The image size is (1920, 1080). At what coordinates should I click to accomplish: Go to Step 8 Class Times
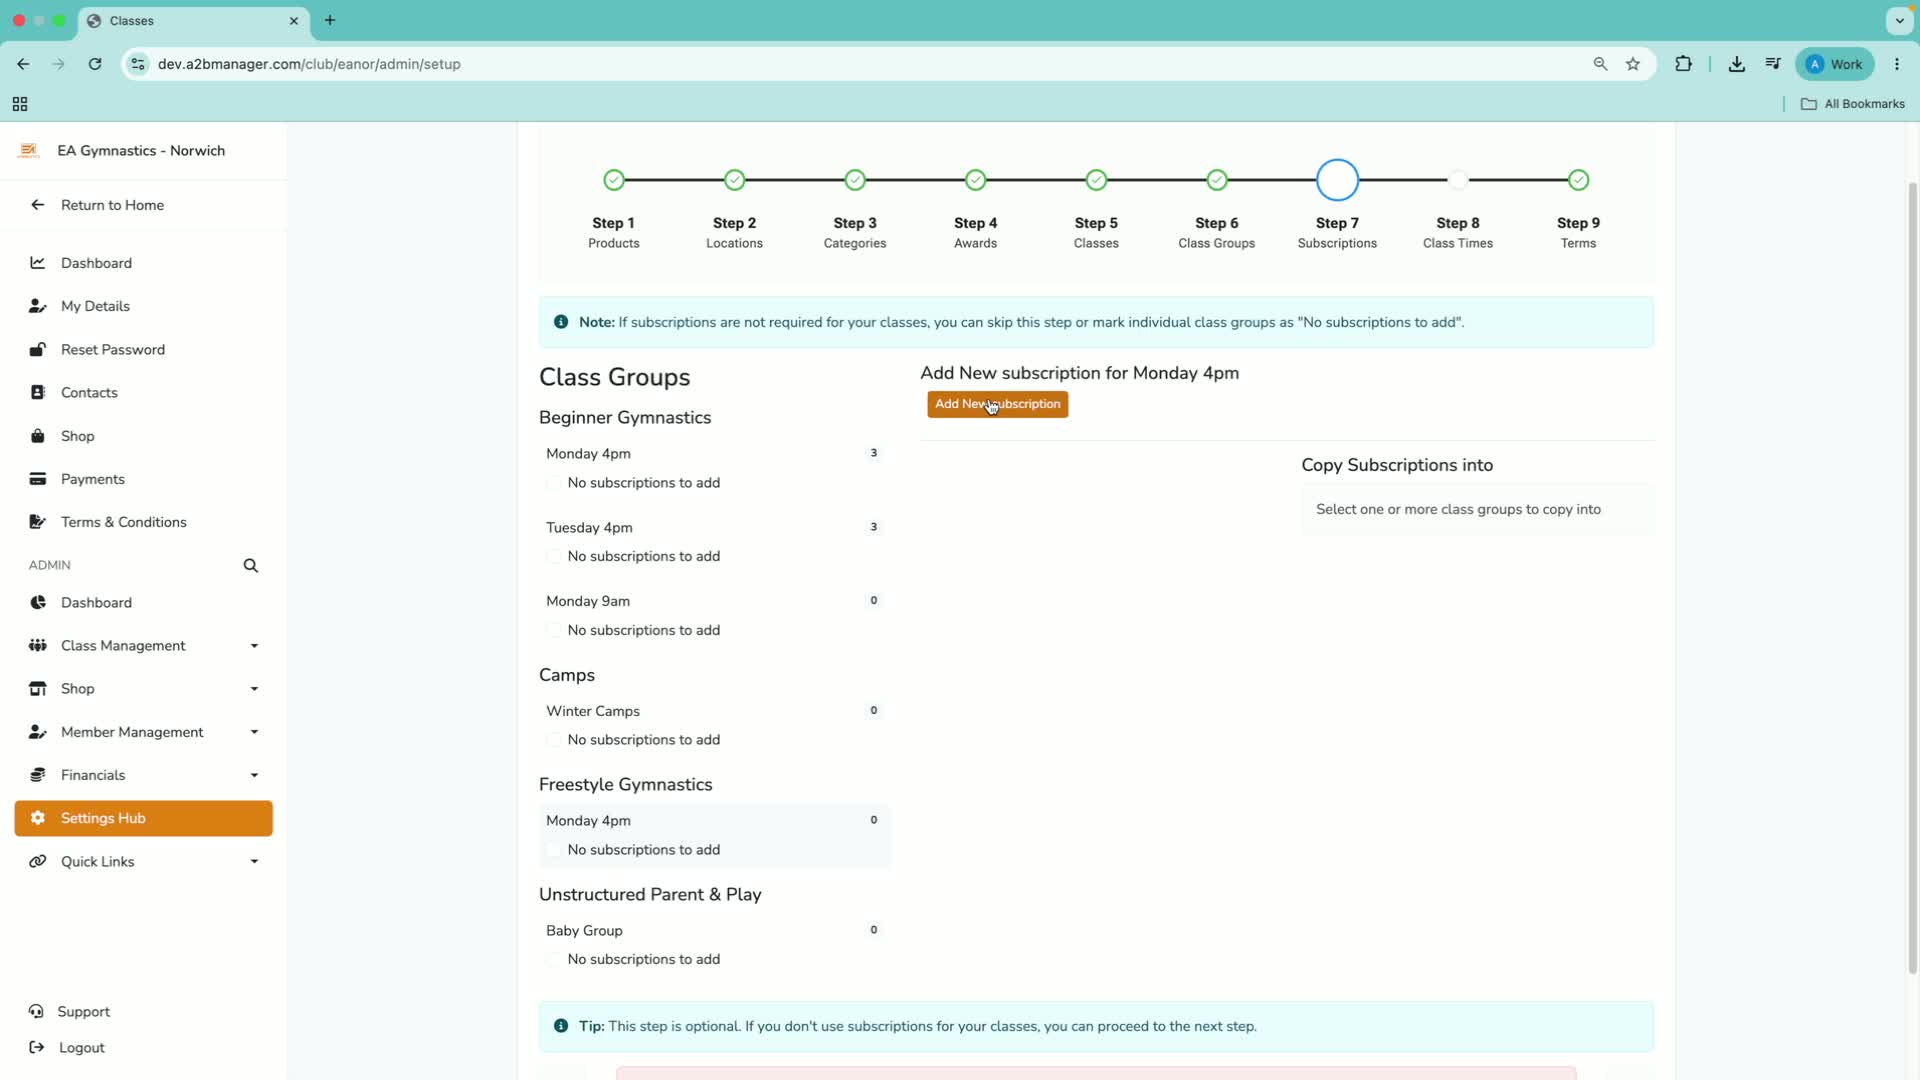(1457, 232)
